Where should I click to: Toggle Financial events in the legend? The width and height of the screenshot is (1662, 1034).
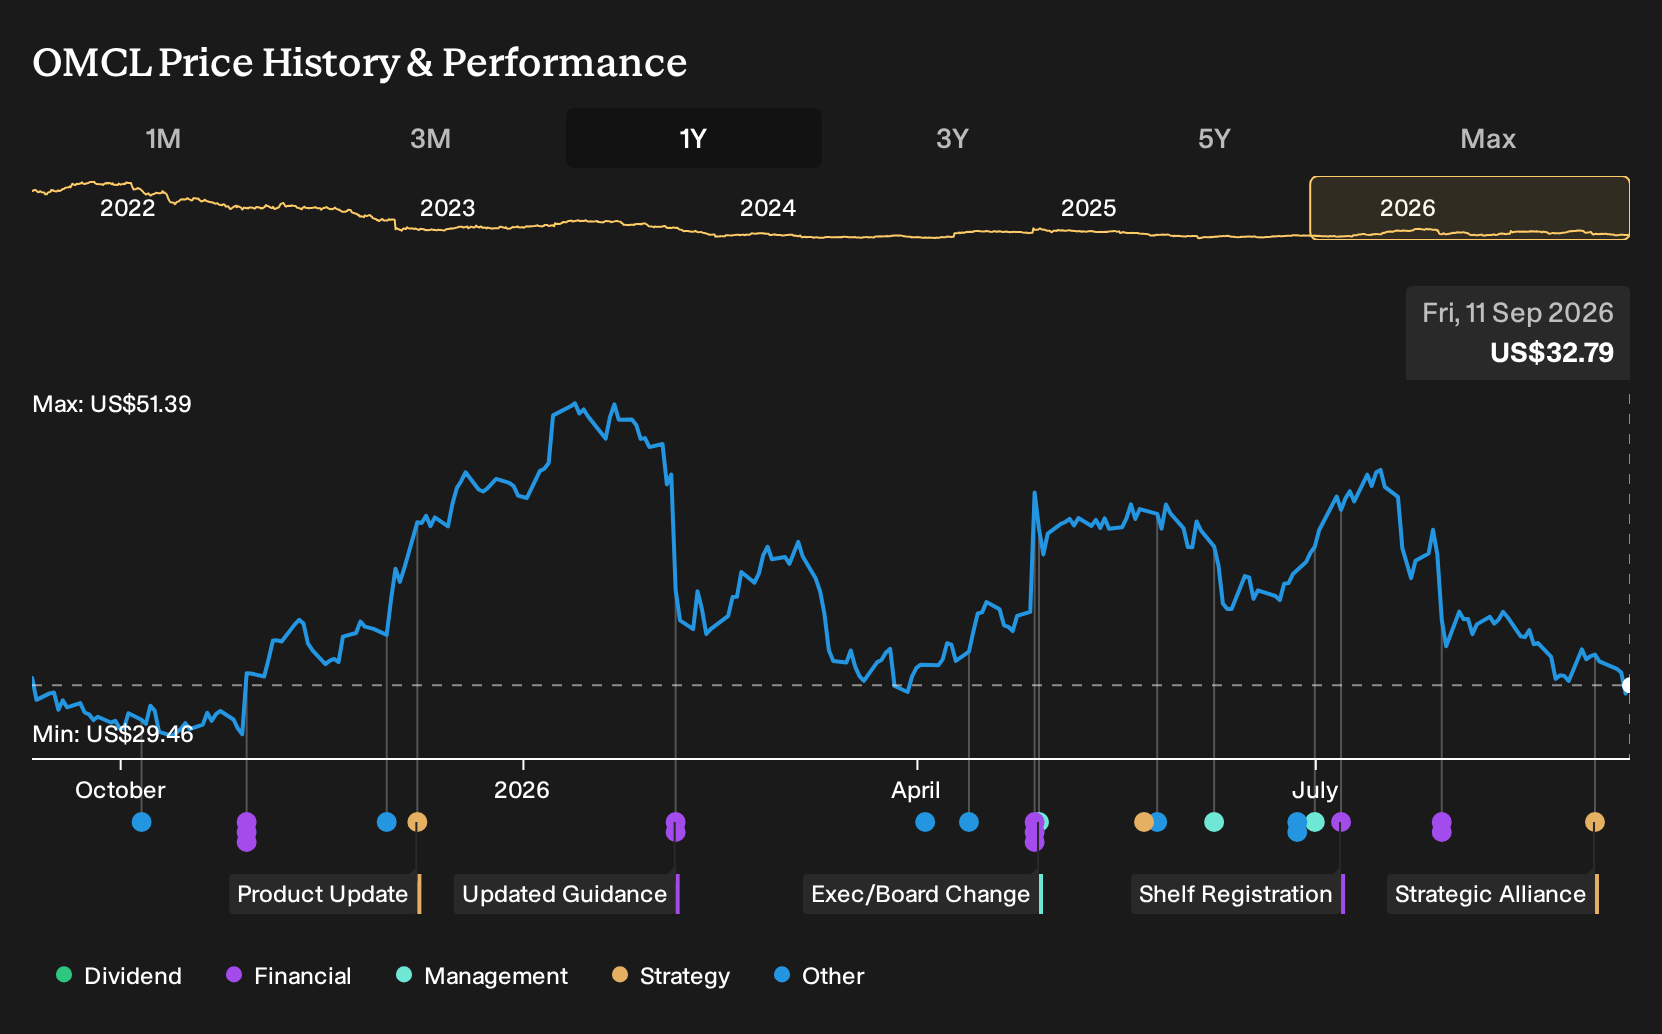coord(289,976)
